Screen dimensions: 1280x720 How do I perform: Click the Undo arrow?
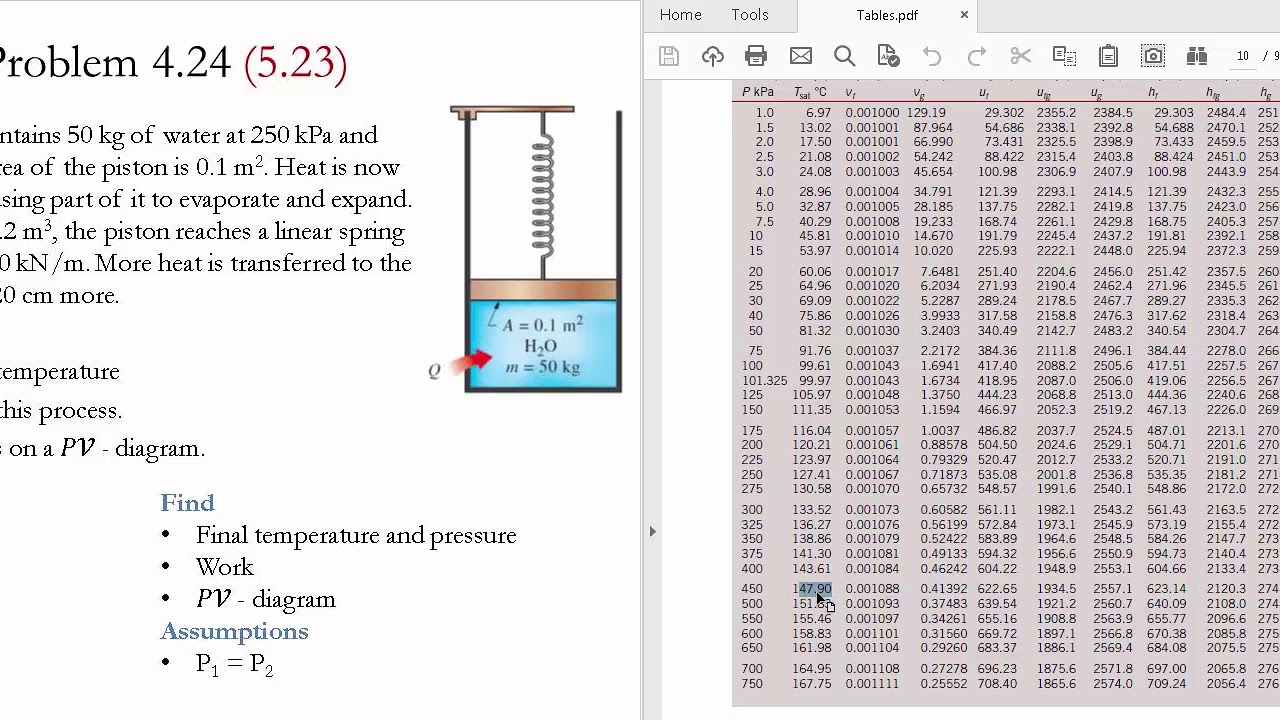[x=932, y=56]
